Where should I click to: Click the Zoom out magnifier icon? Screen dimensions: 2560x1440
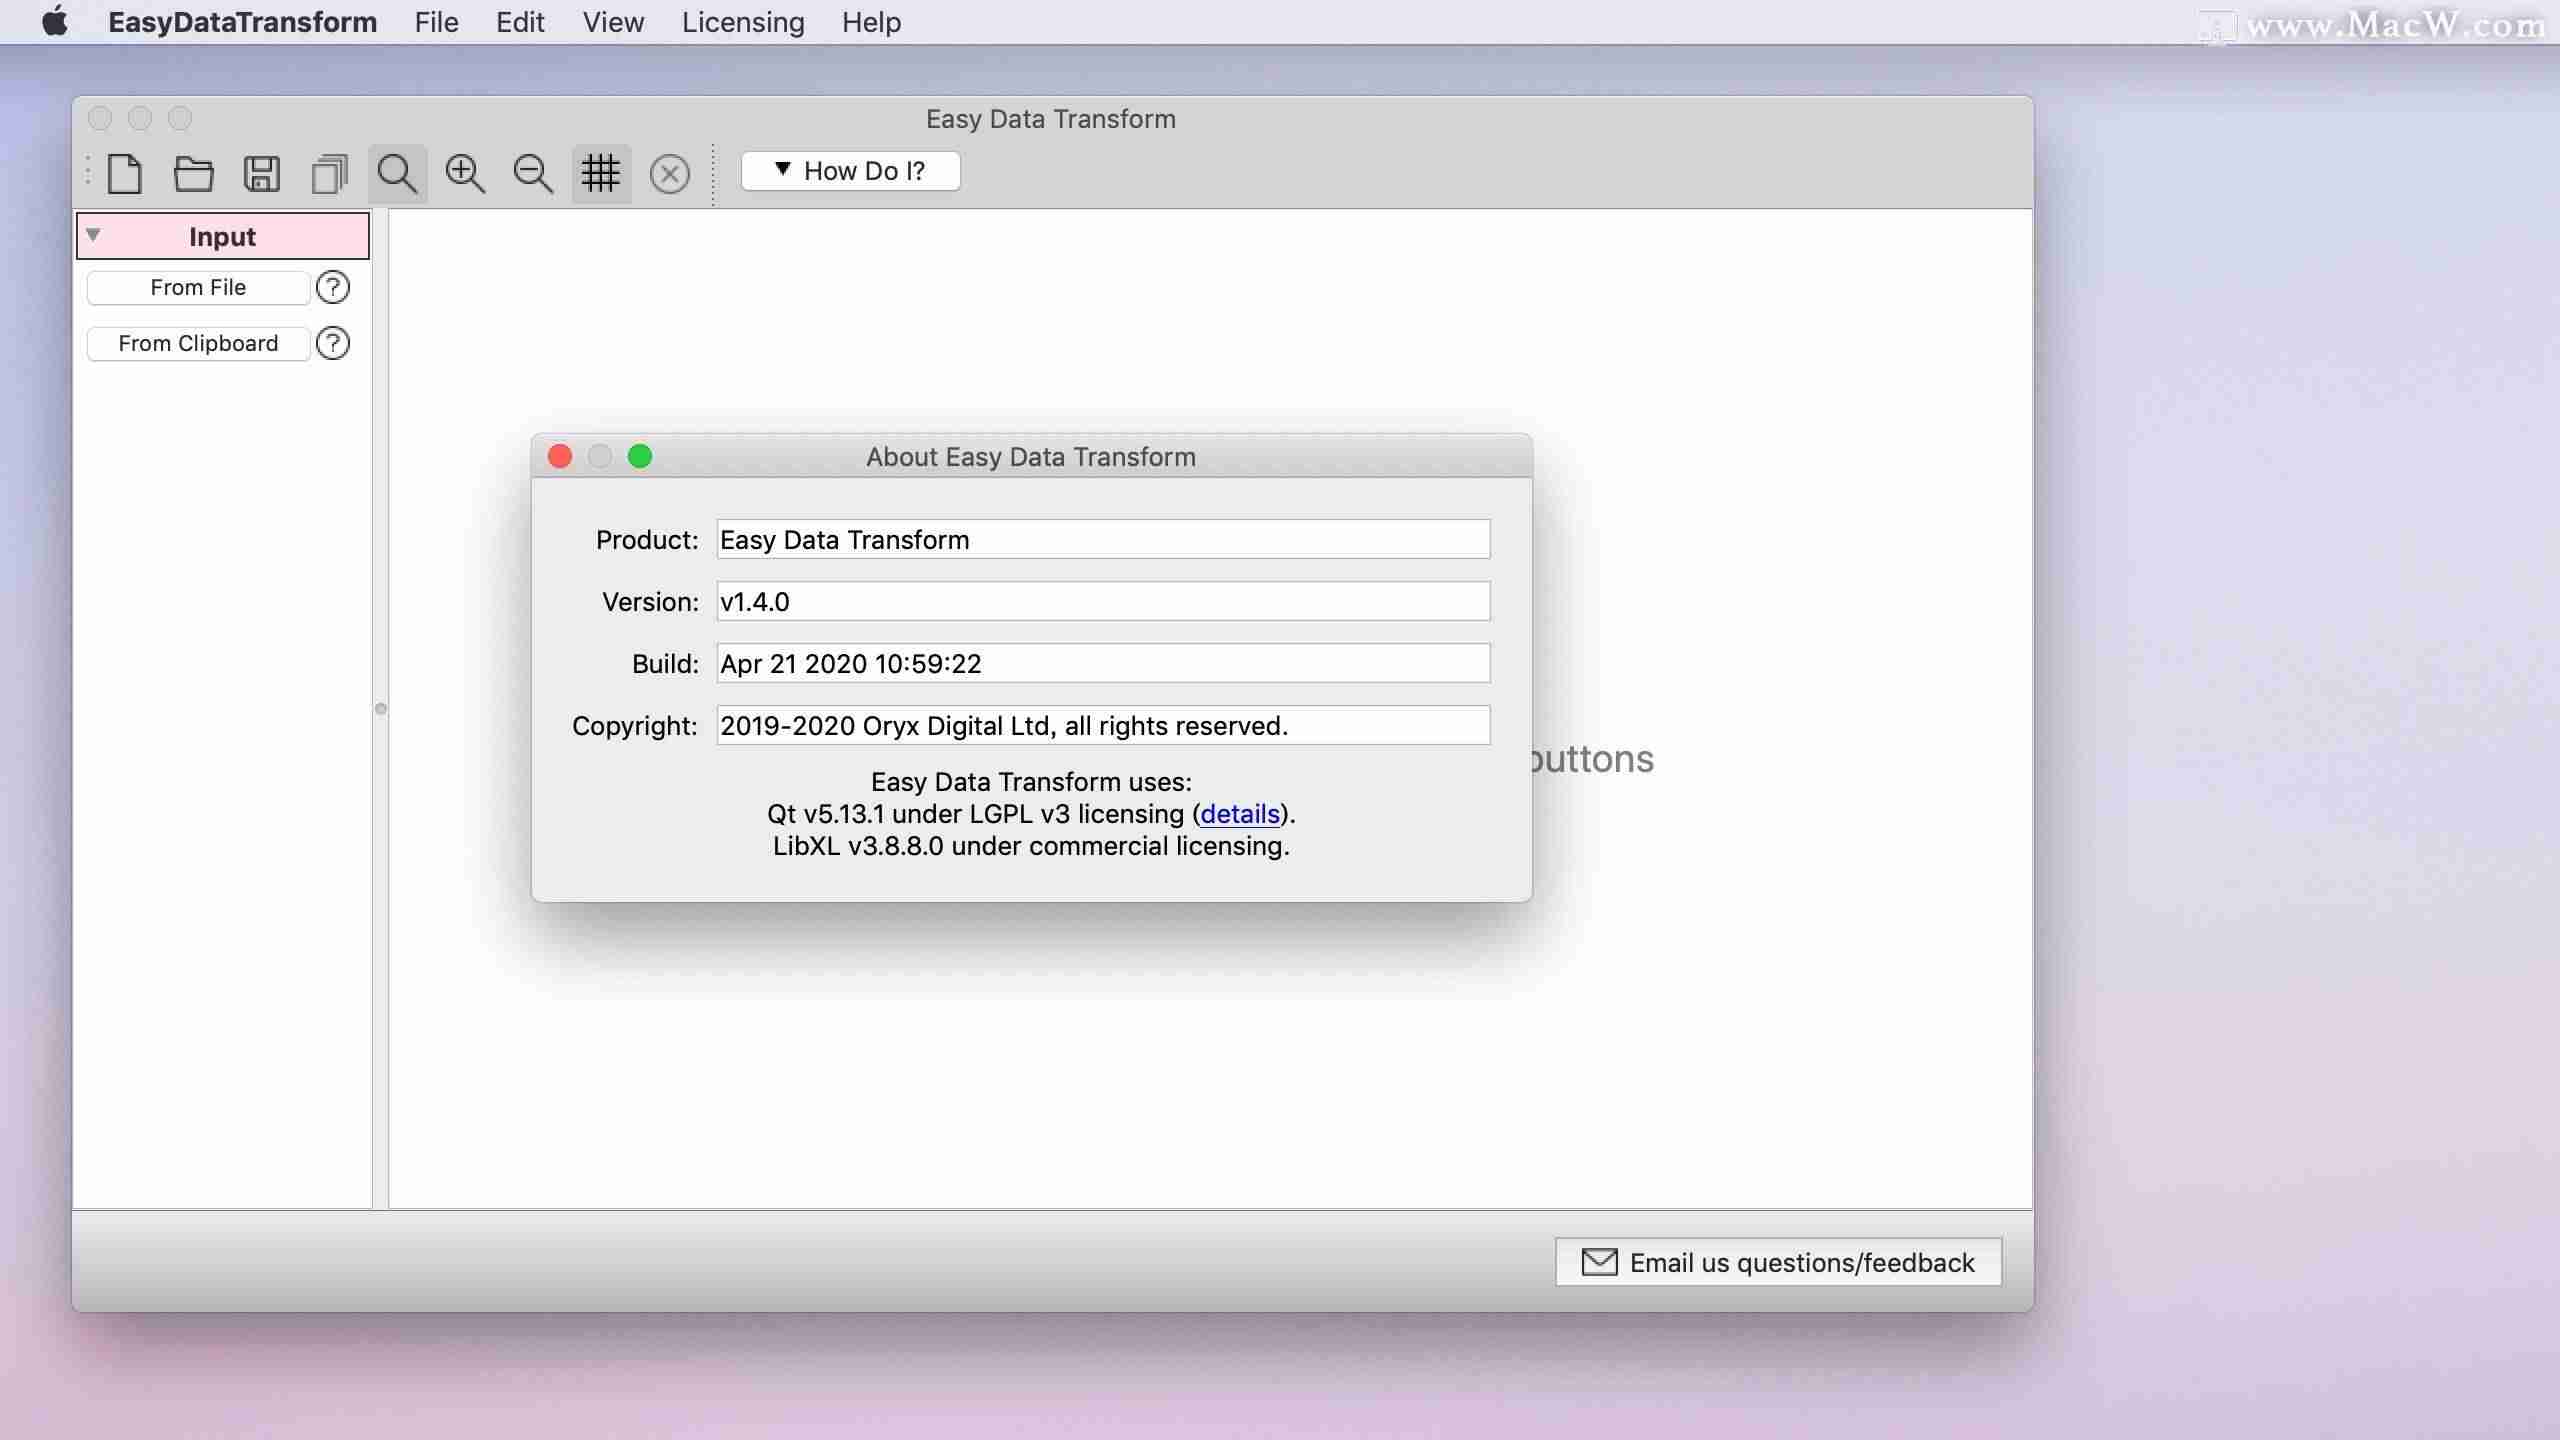[533, 174]
